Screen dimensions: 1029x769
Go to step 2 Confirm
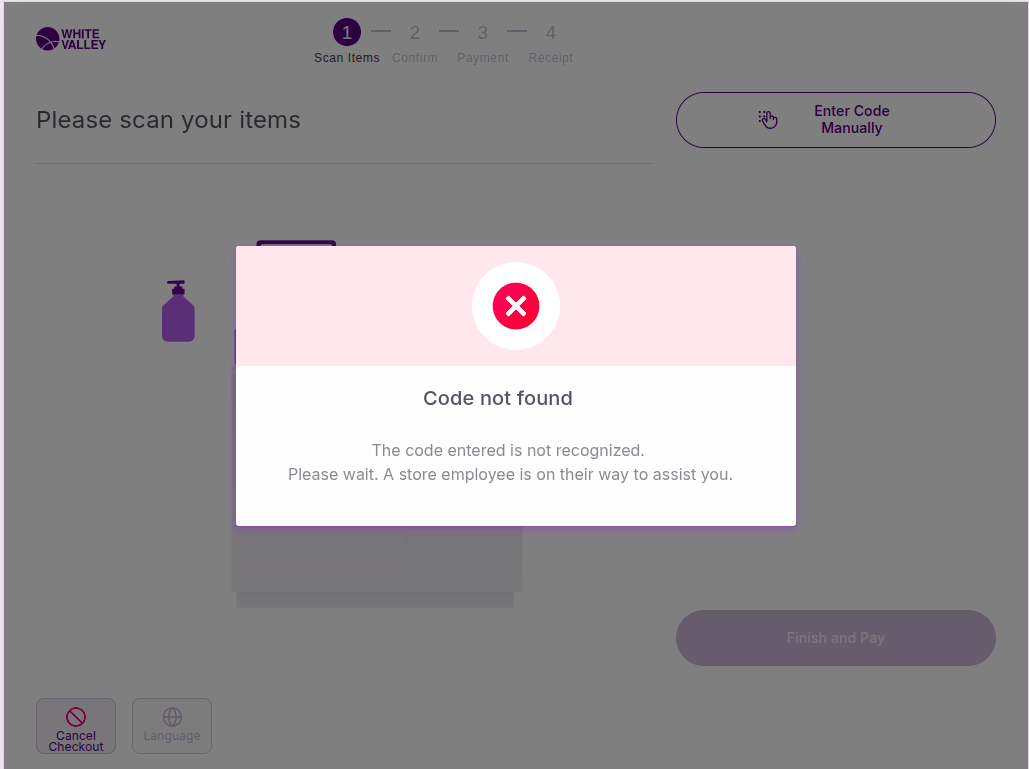pos(415,33)
